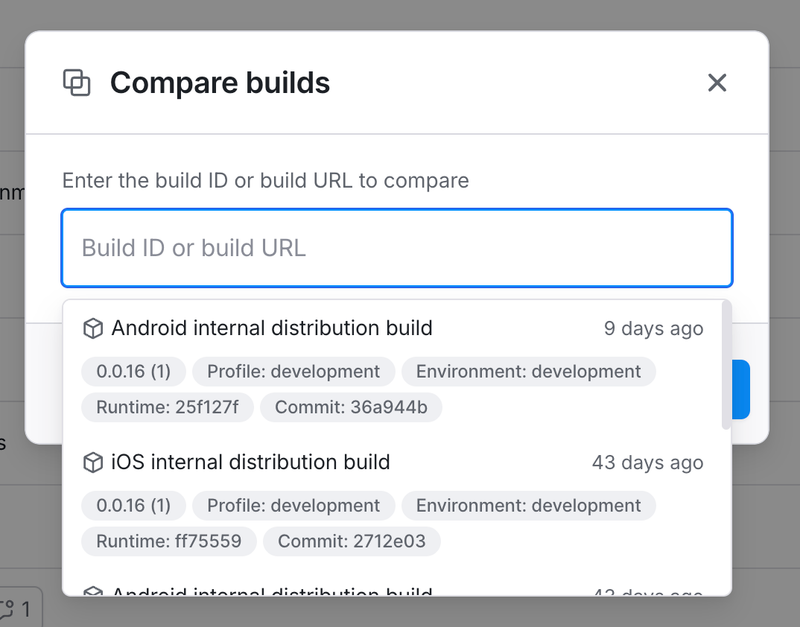Click the Commit: 2712e03 tag
This screenshot has height=627, width=800.
point(352,541)
